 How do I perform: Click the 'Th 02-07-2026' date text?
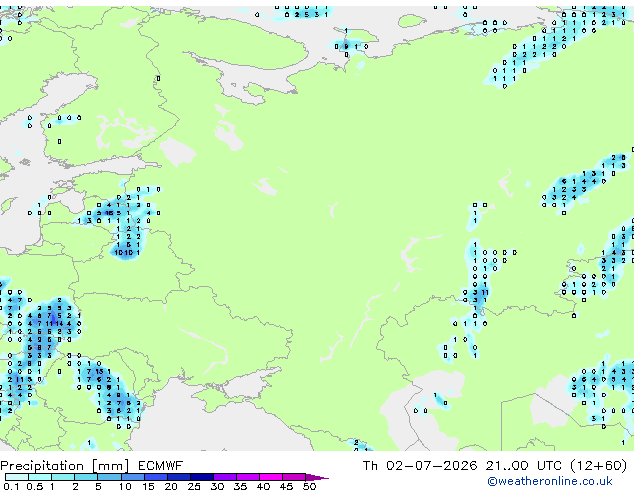click(420, 466)
